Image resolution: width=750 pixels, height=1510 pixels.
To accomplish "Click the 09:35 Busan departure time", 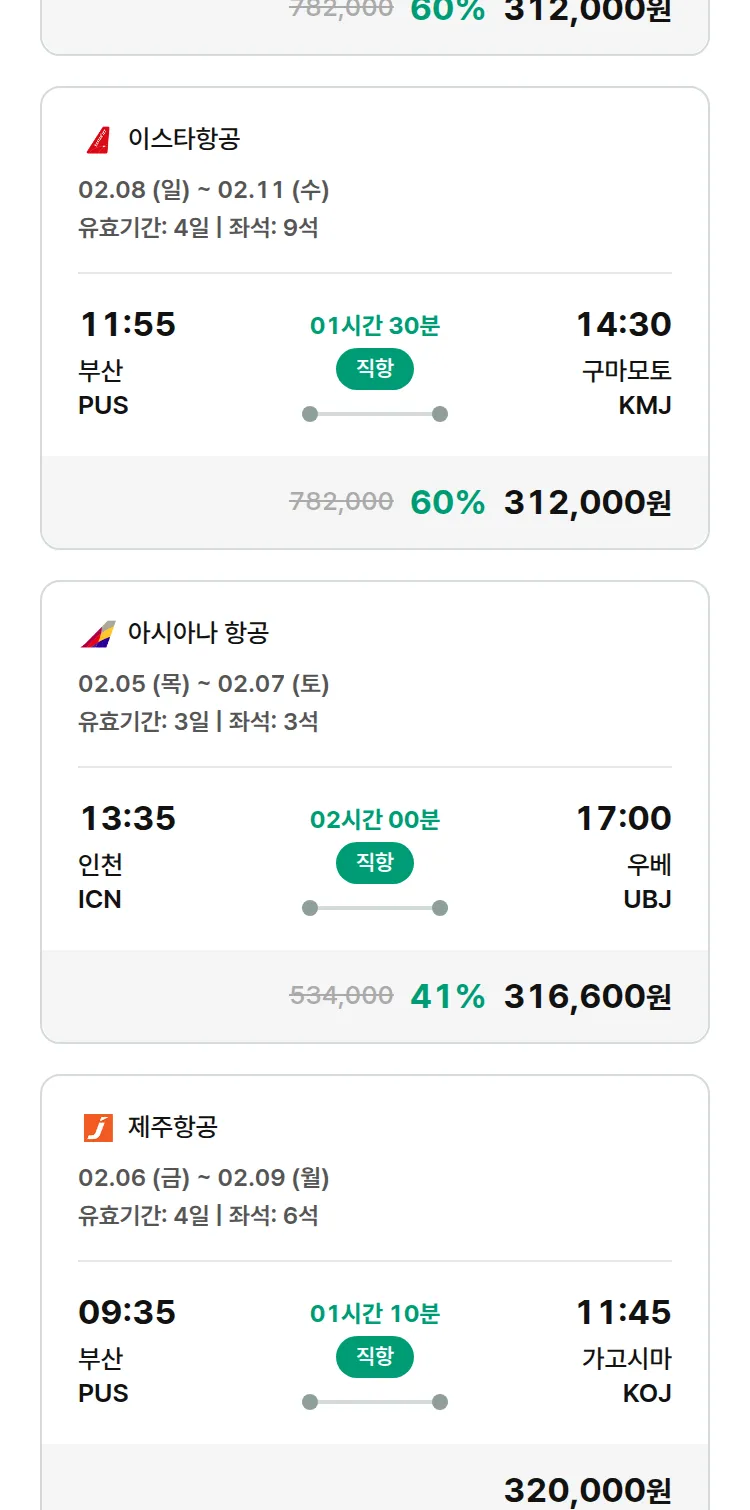I will 127,1312.
